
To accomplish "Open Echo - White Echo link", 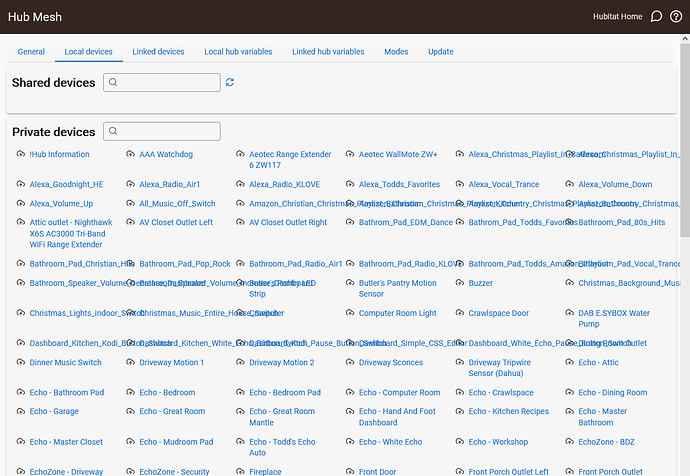I will pyautogui.click(x=390, y=442).
